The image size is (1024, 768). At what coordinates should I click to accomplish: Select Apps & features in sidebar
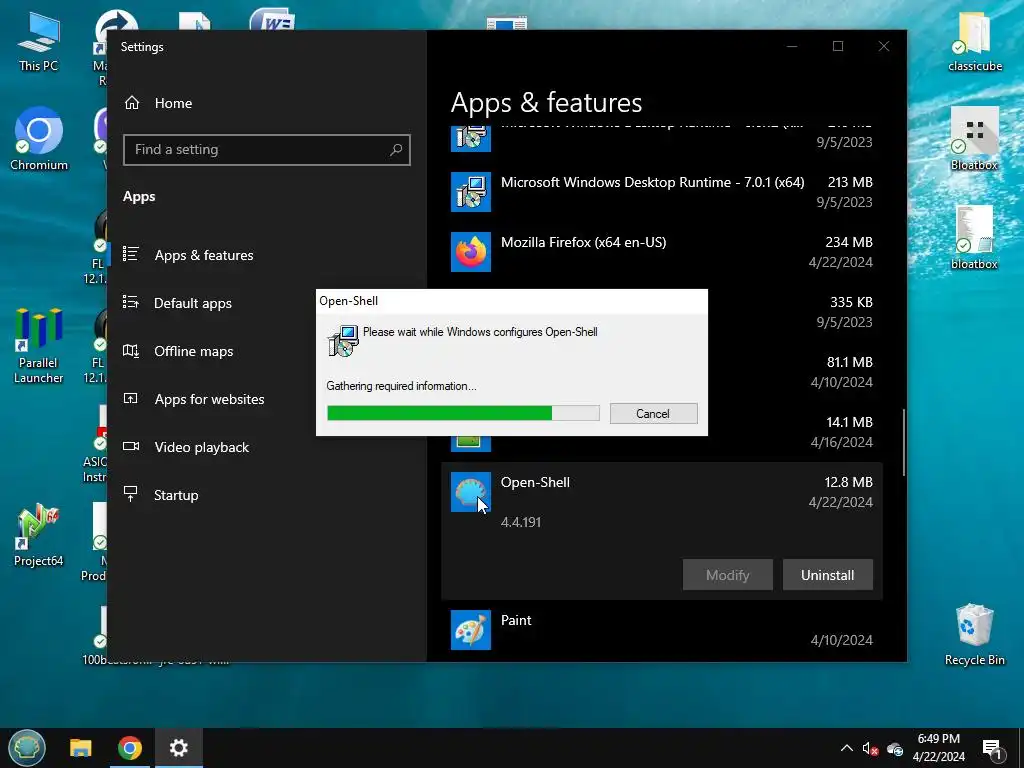(x=203, y=255)
